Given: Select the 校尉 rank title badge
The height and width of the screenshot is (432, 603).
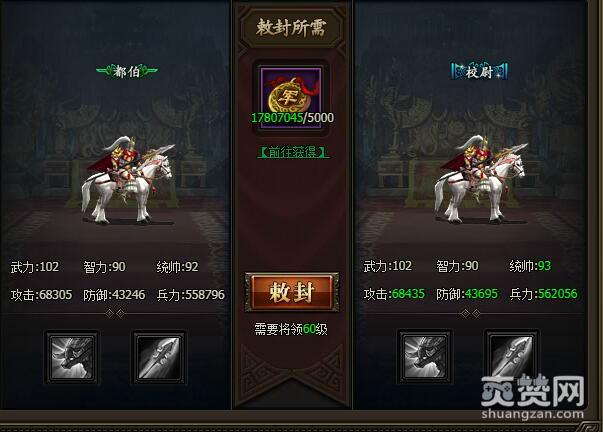Looking at the screenshot, I should click(x=479, y=72).
